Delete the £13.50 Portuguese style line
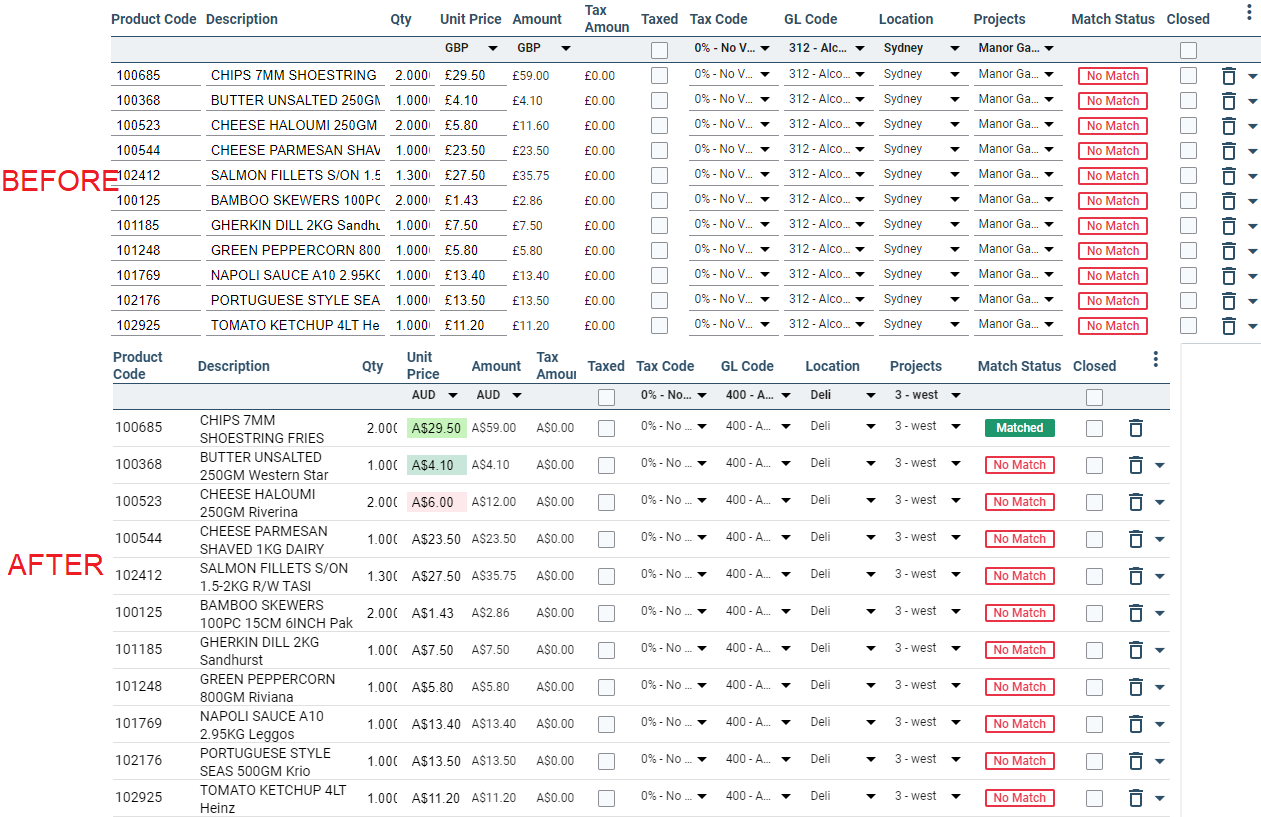Image resolution: width=1261 pixels, height=817 pixels. click(x=1229, y=301)
